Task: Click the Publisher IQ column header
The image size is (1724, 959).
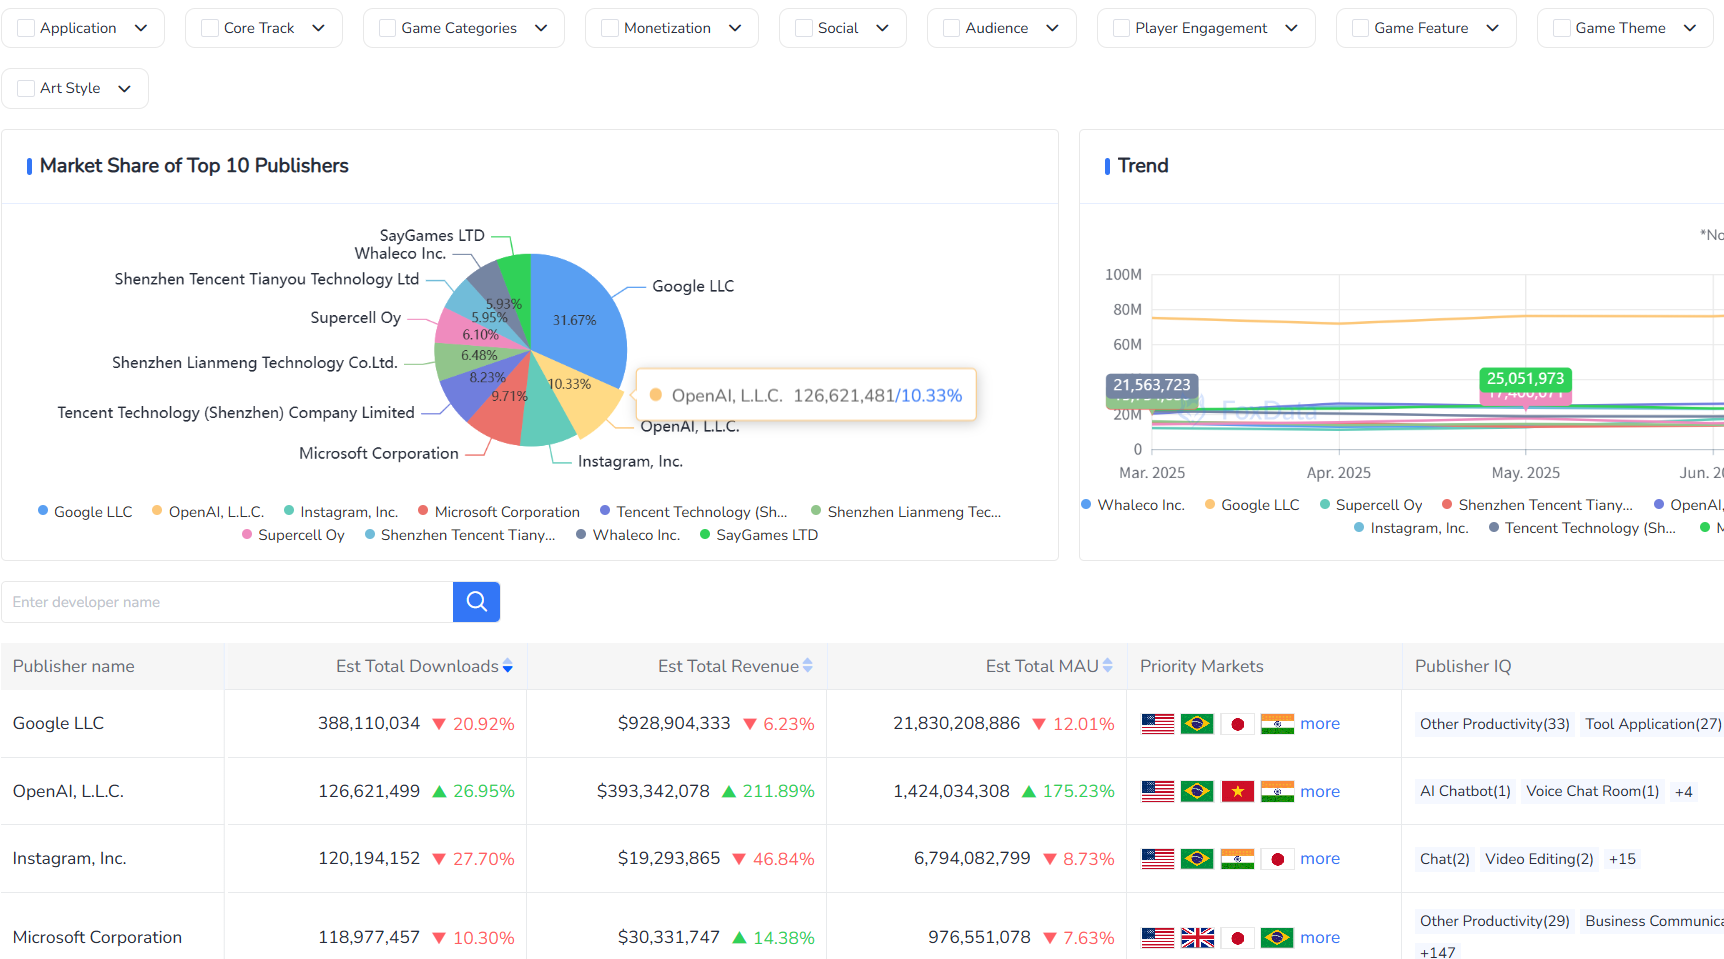Action: tap(1463, 666)
